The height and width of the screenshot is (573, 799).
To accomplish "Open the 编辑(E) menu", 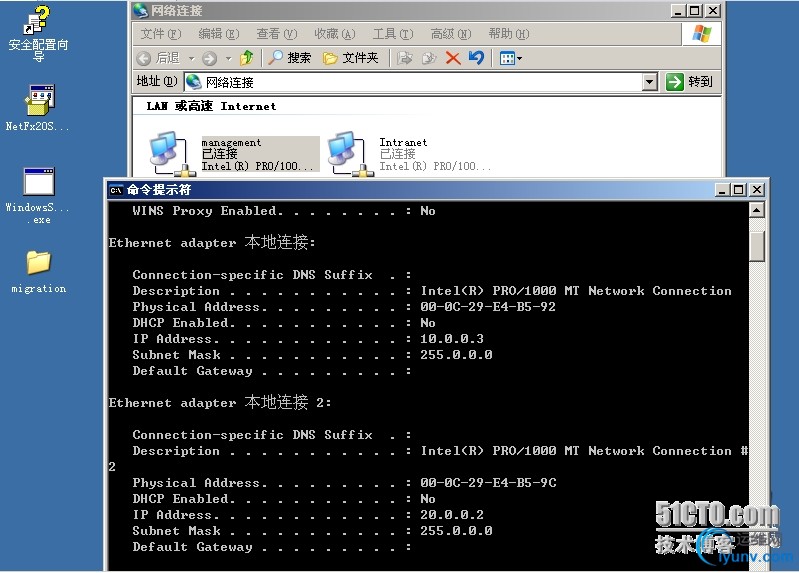I will tap(219, 34).
